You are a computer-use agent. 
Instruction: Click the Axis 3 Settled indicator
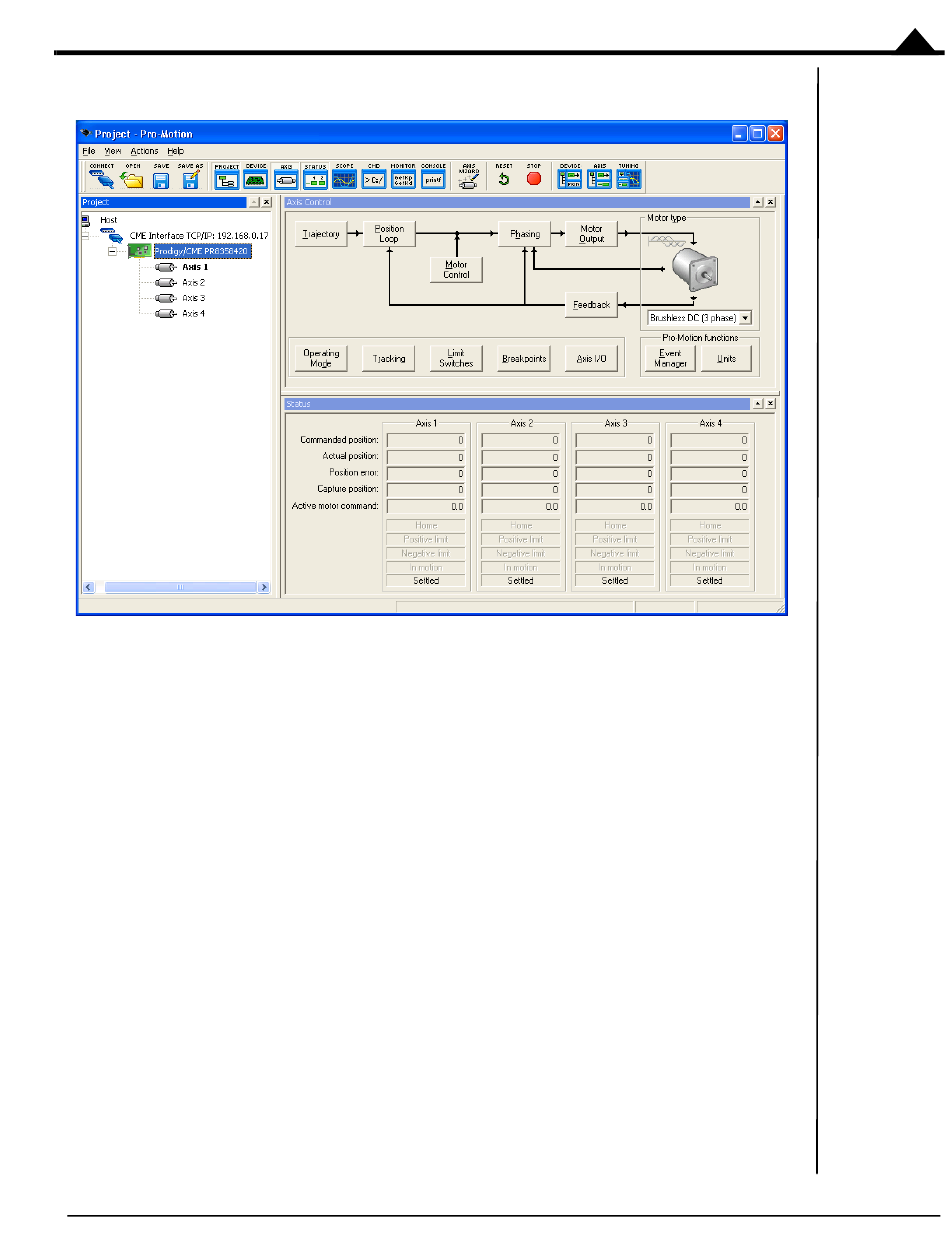pos(615,580)
